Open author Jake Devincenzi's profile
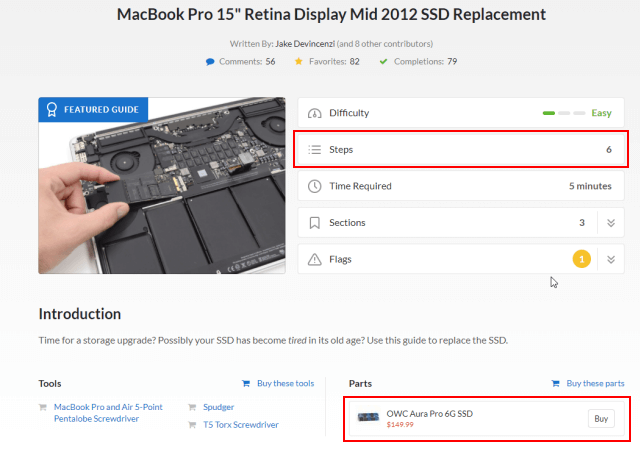The width and height of the screenshot is (640, 463). coord(305,44)
